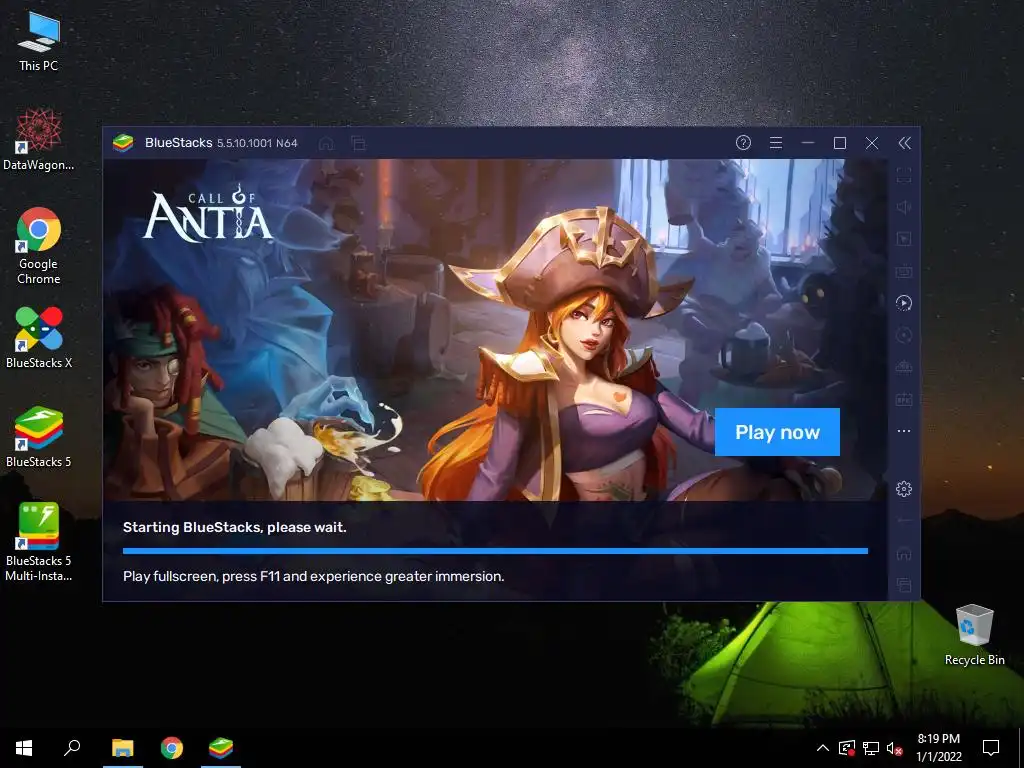The image size is (1024, 768).
Task: Open This PC desktop icon
Action: click(x=39, y=41)
